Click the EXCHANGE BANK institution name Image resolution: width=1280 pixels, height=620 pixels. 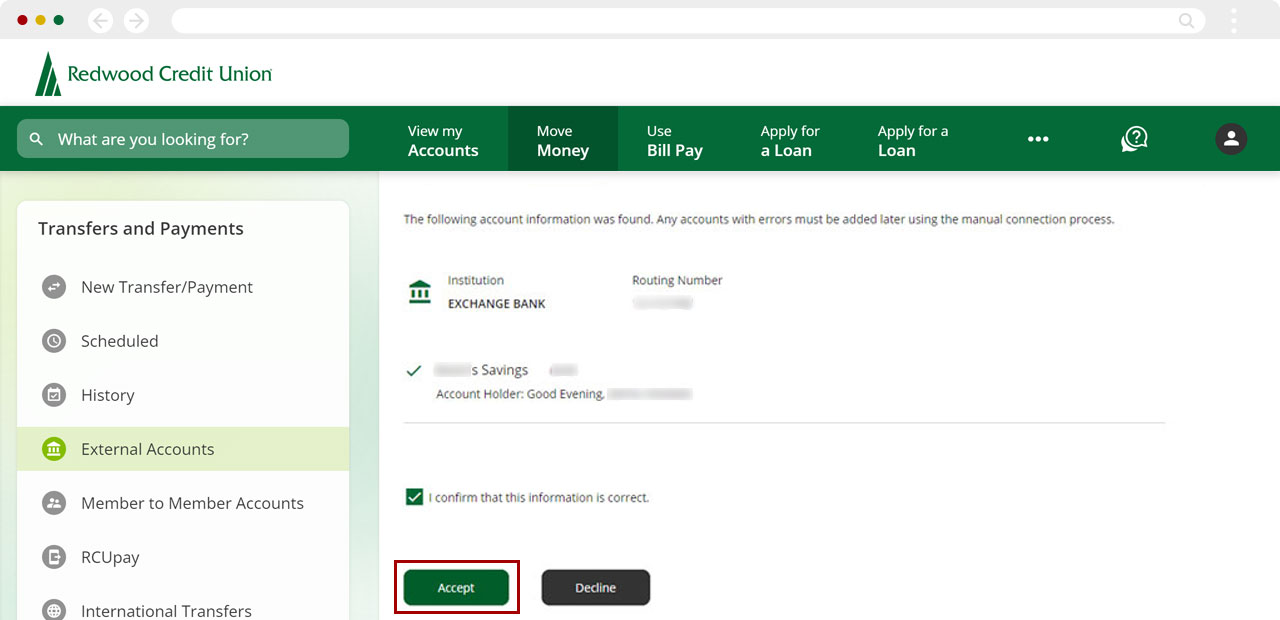(497, 304)
